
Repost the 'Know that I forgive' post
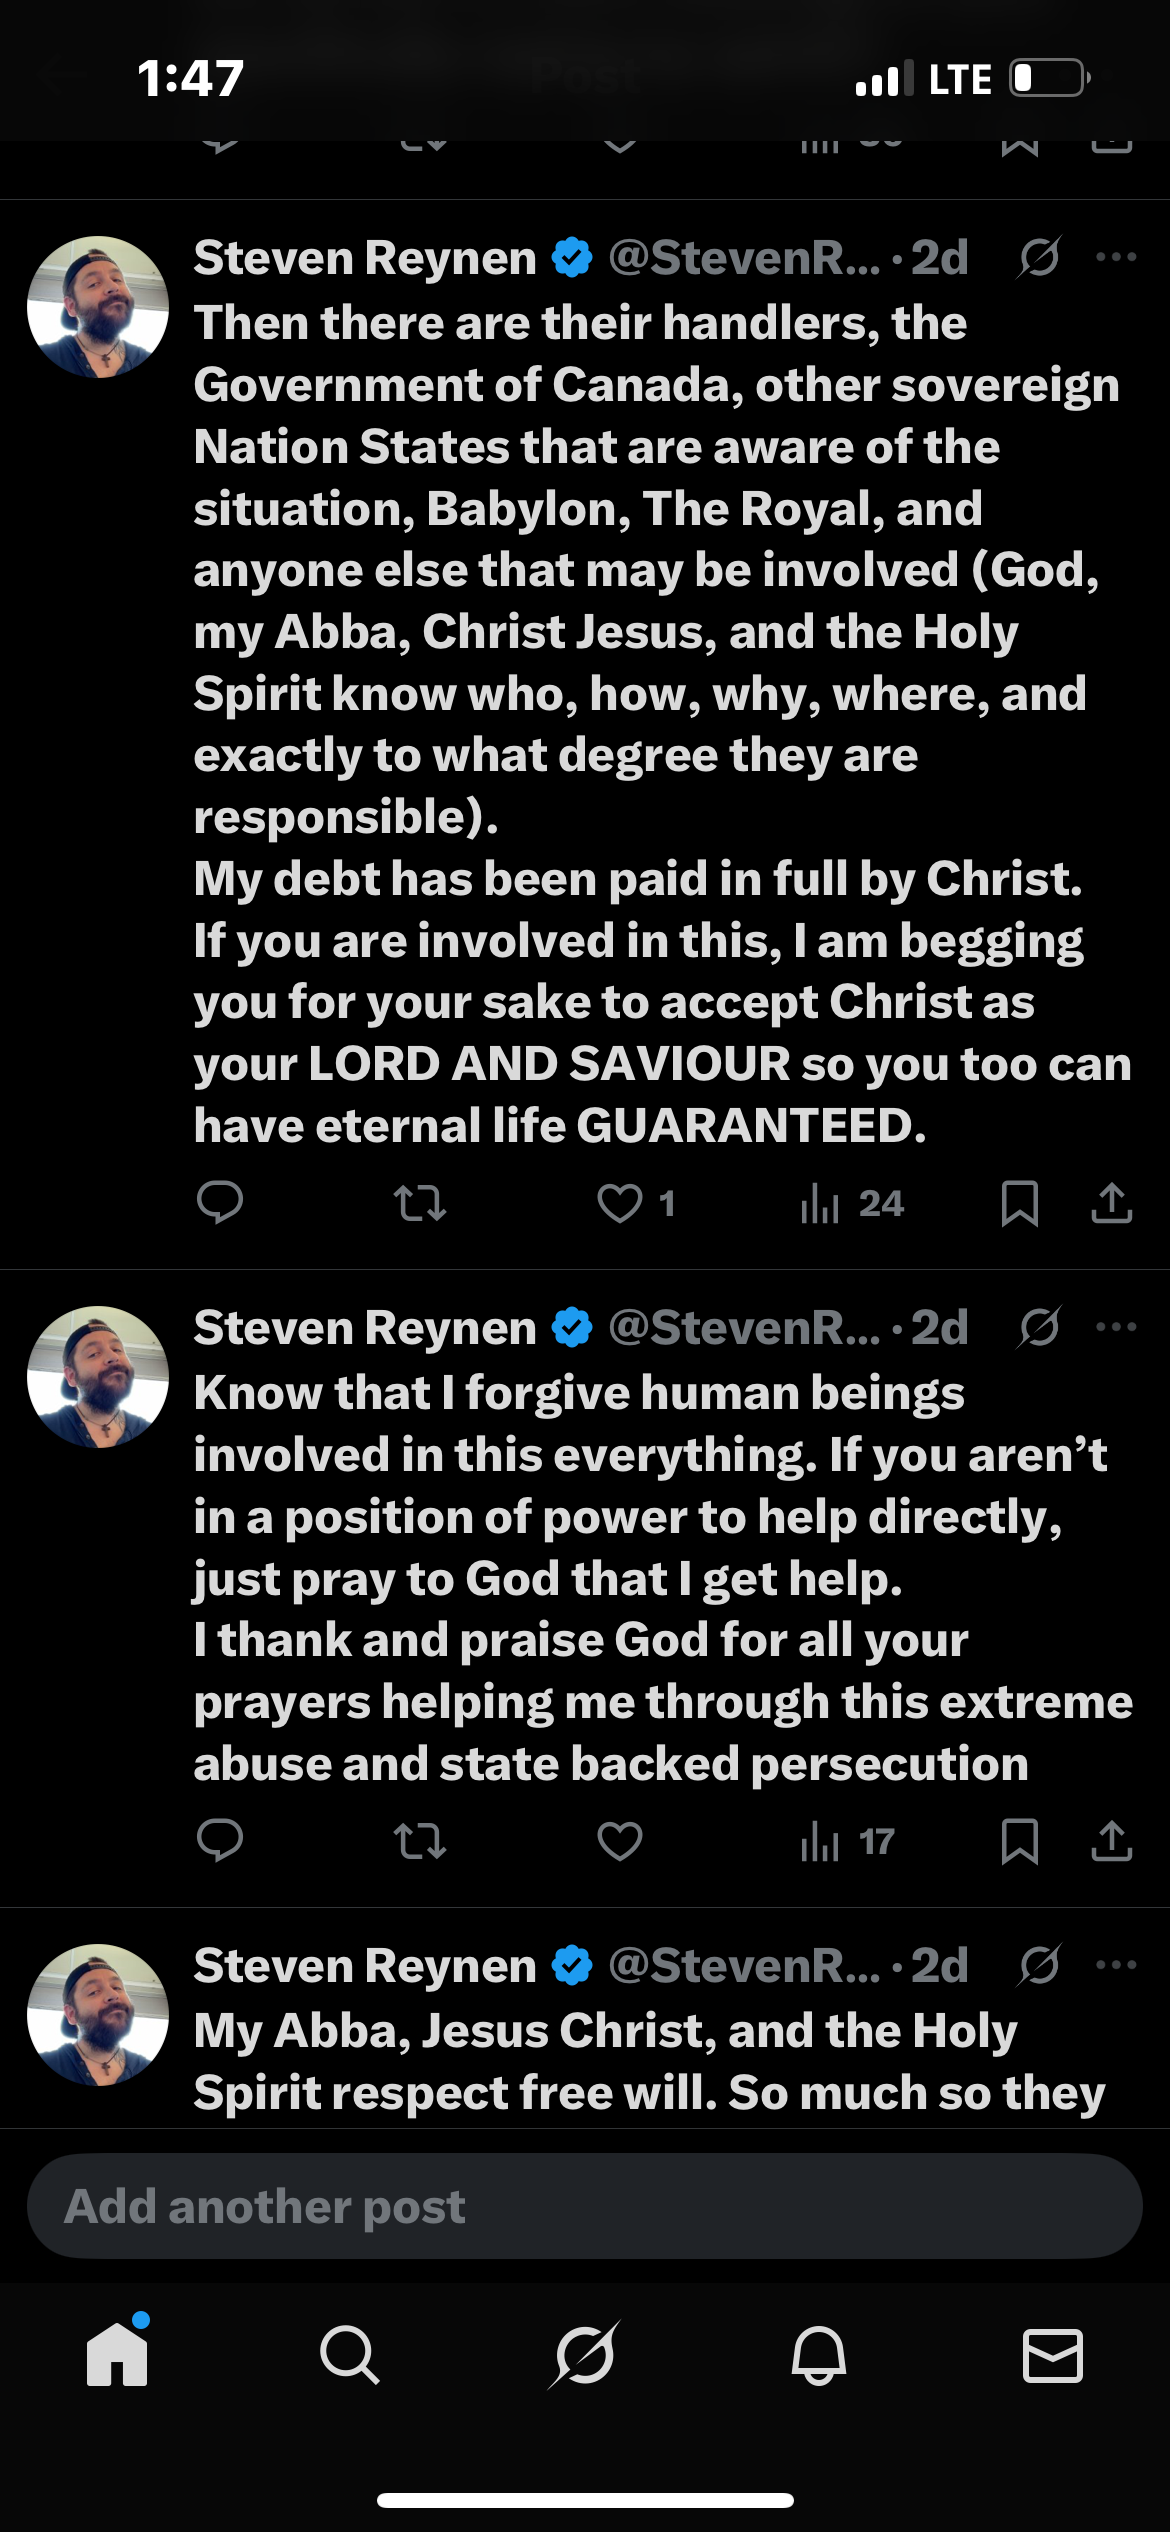coord(420,1841)
